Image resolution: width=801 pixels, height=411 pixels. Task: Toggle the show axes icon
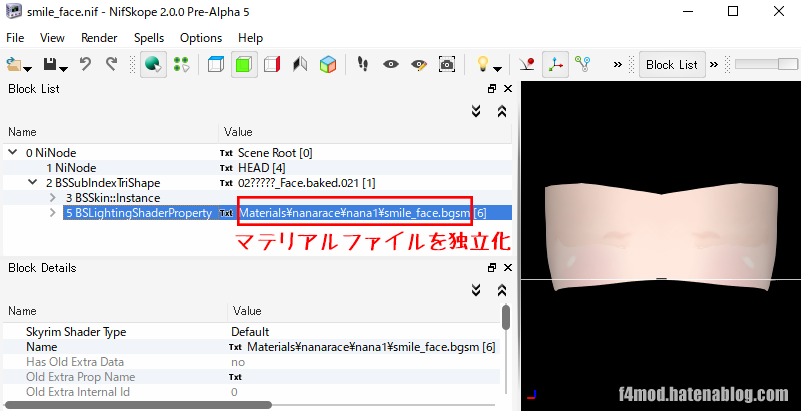555,64
